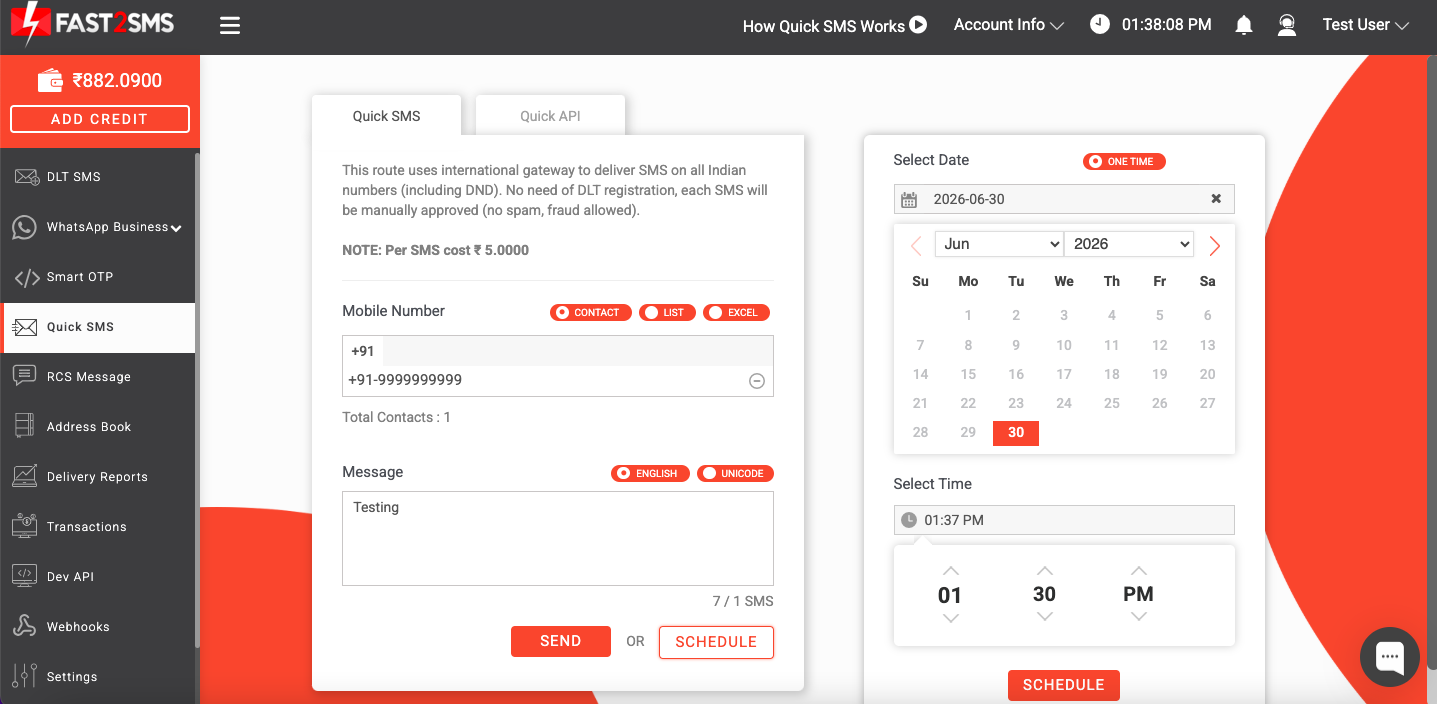Open DLT SMS in sidebar
Screen dimensions: 1437x704
coord(98,177)
